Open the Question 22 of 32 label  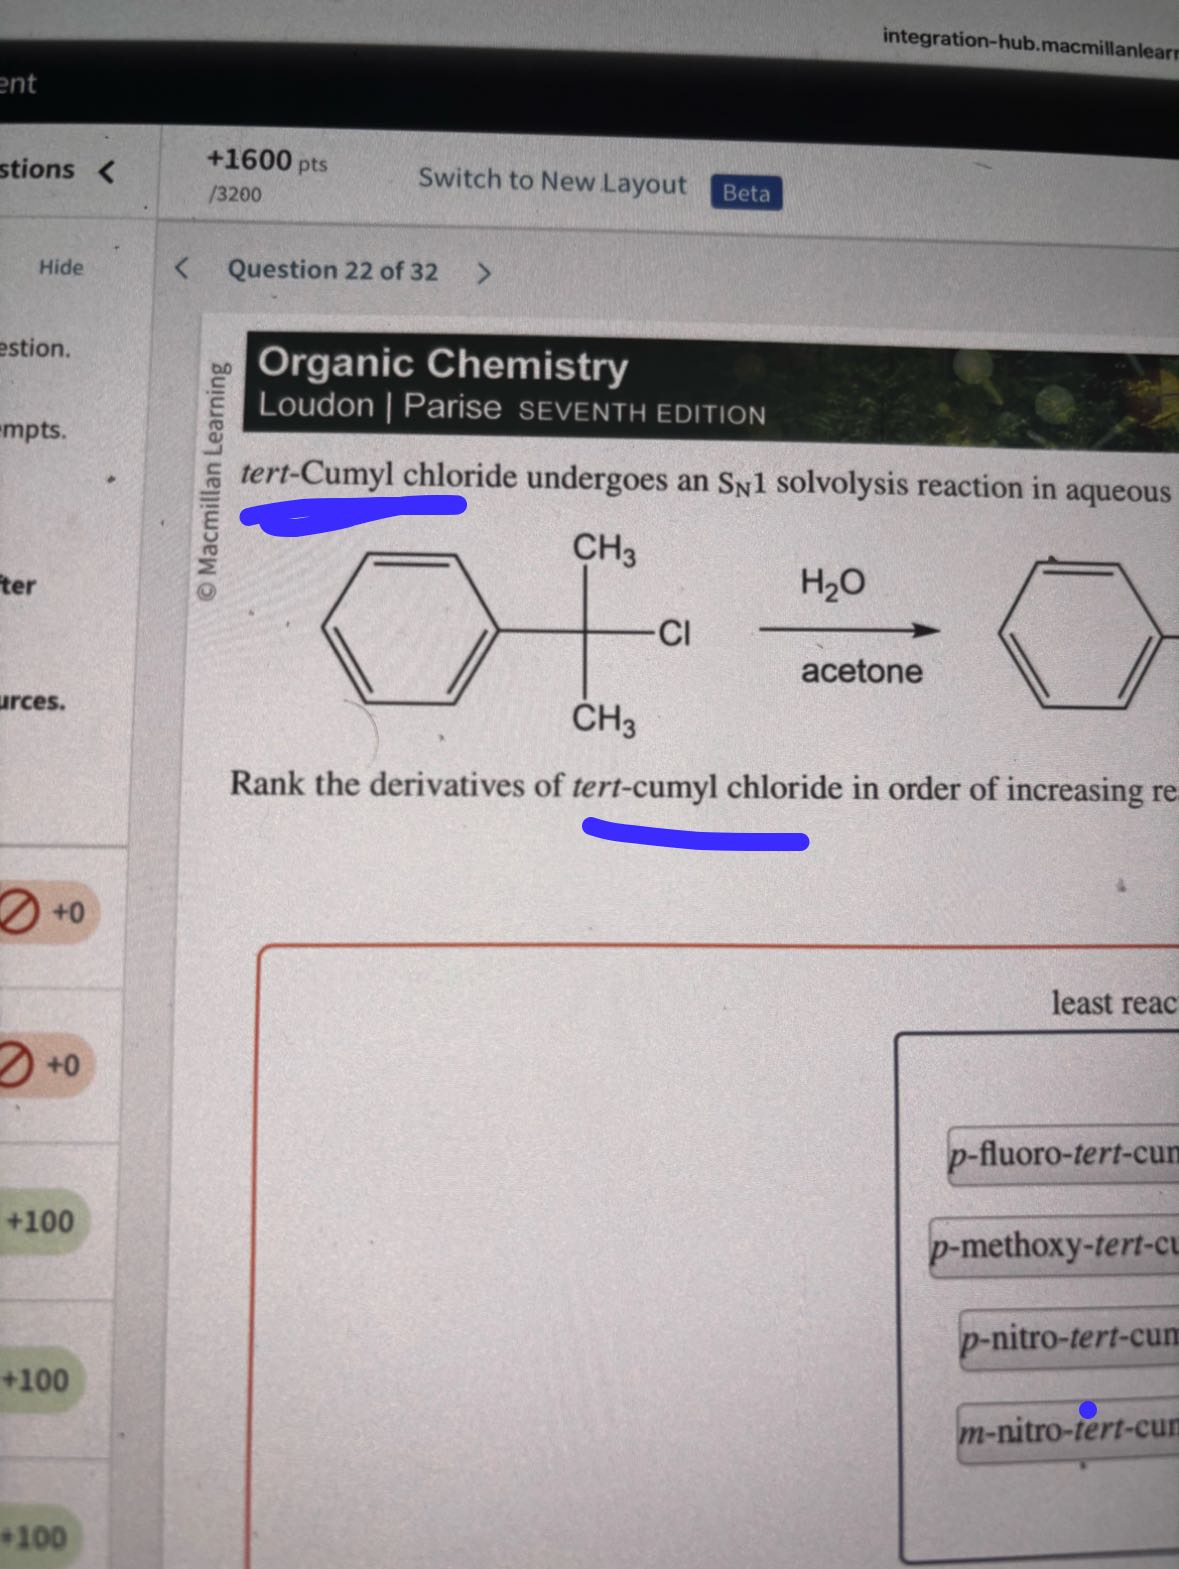332,270
